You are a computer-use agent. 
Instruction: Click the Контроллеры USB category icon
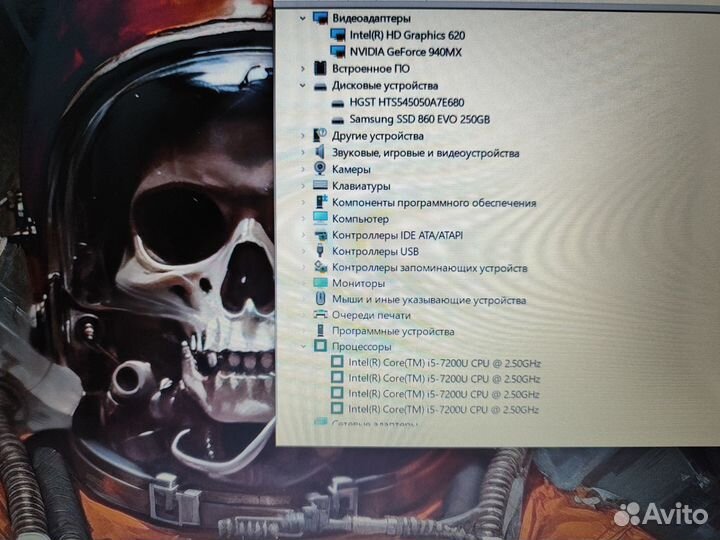pyautogui.click(x=320, y=251)
